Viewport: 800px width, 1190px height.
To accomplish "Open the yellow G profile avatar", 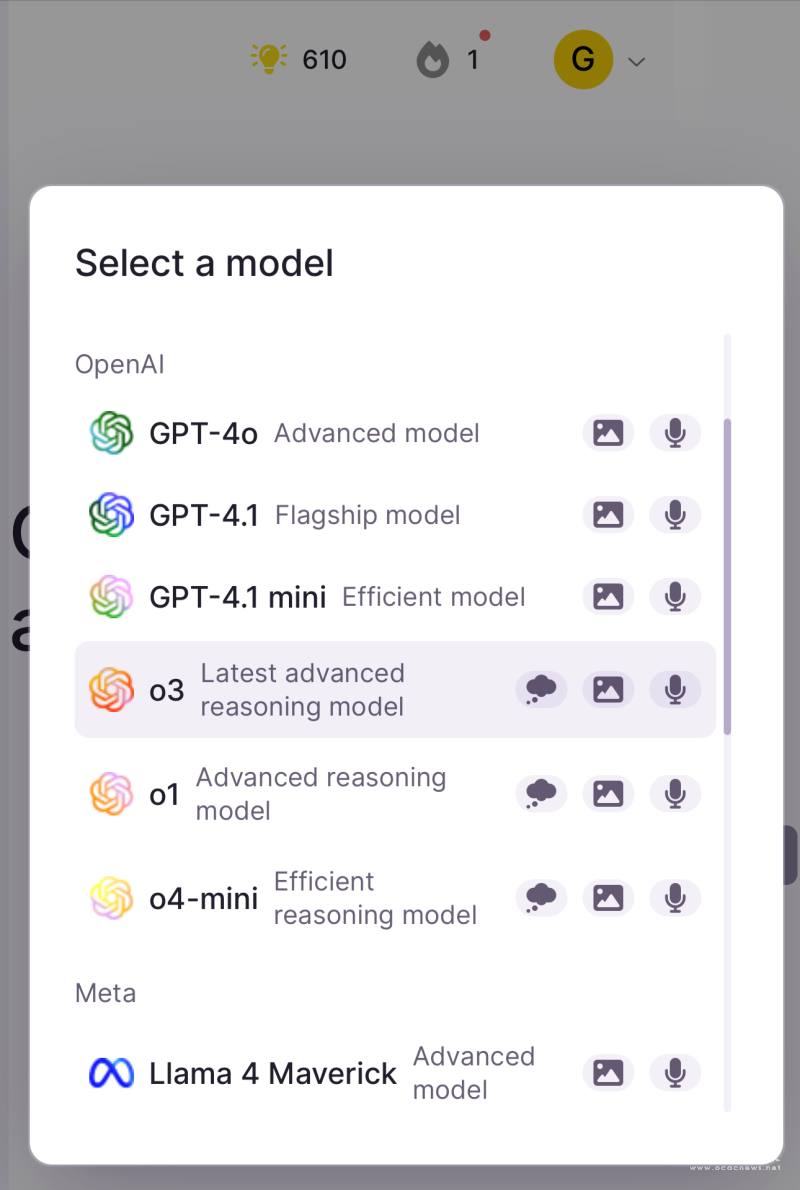I will (583, 59).
